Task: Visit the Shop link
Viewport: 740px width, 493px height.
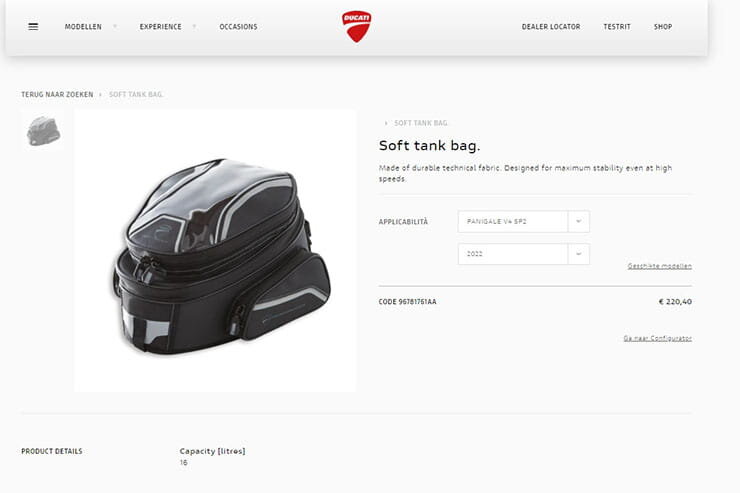Action: [663, 27]
